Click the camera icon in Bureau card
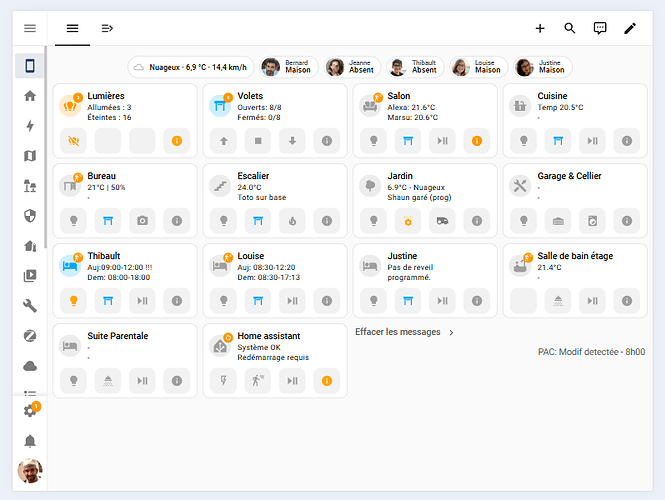The image size is (665, 500). click(142, 219)
